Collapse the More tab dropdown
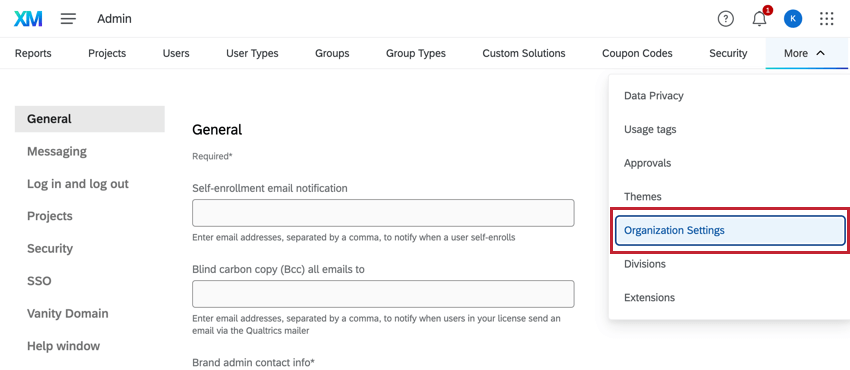This screenshot has height=370, width=850. (804, 53)
